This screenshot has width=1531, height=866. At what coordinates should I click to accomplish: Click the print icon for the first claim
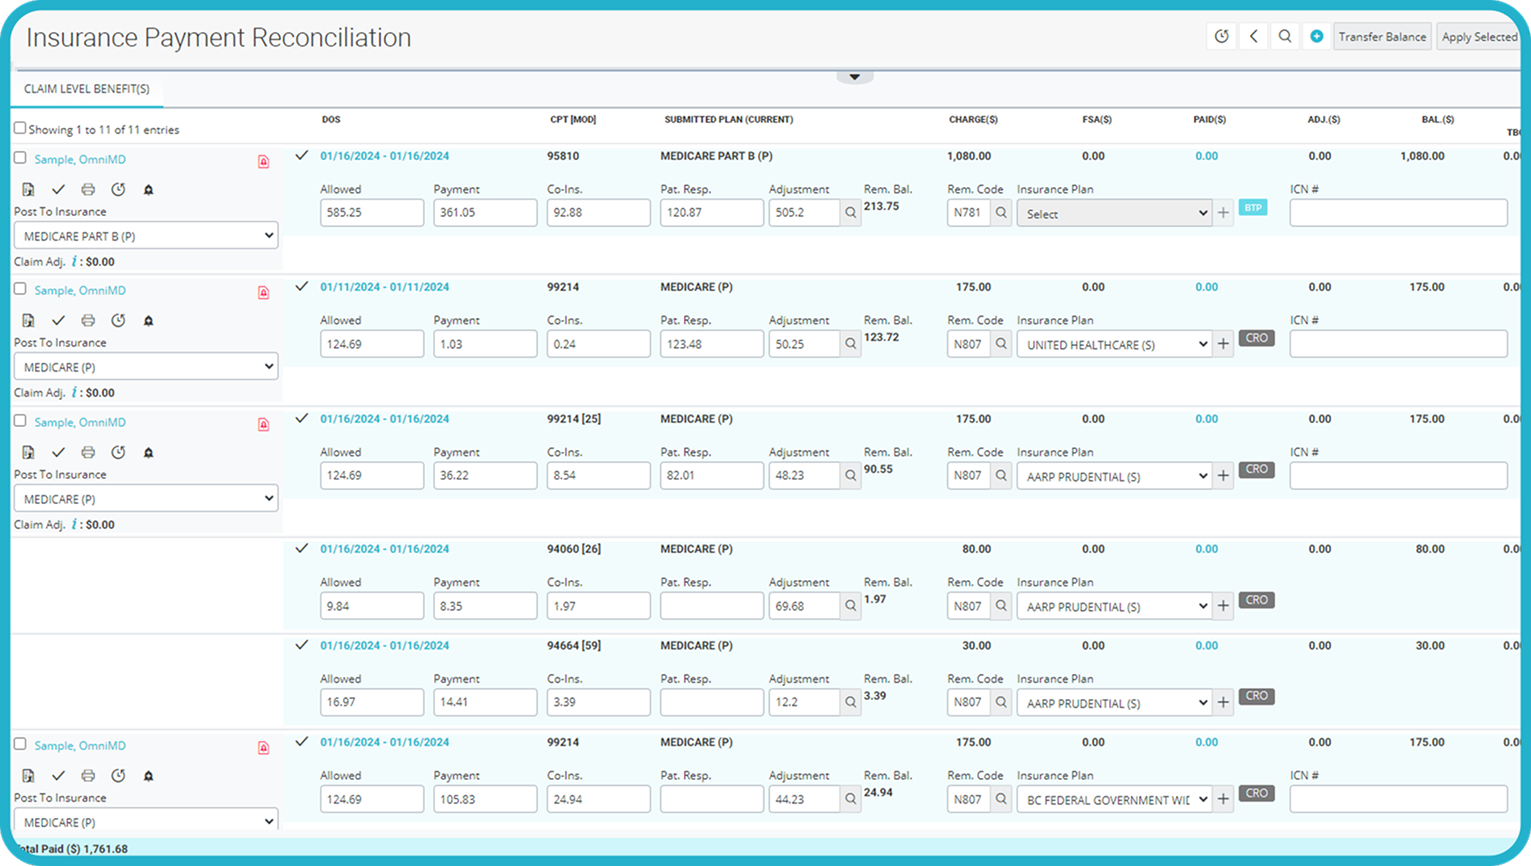[x=88, y=190]
